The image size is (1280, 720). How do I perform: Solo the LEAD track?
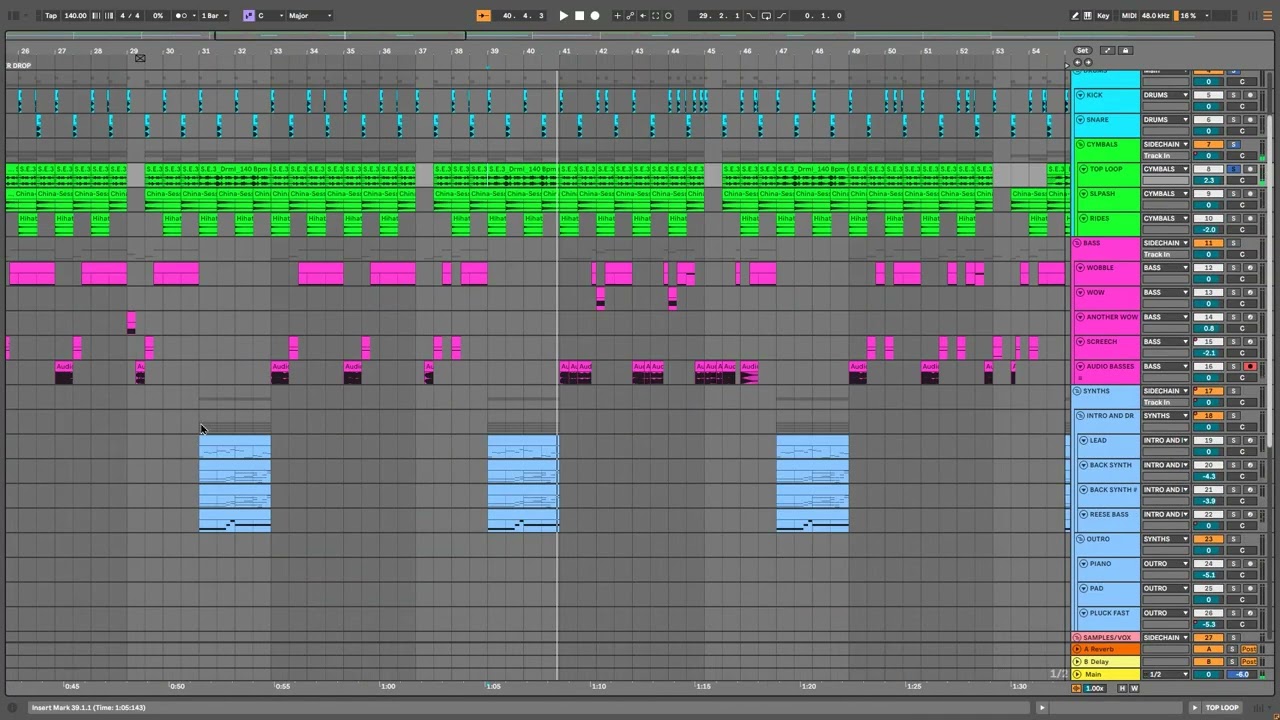pyautogui.click(x=1233, y=440)
